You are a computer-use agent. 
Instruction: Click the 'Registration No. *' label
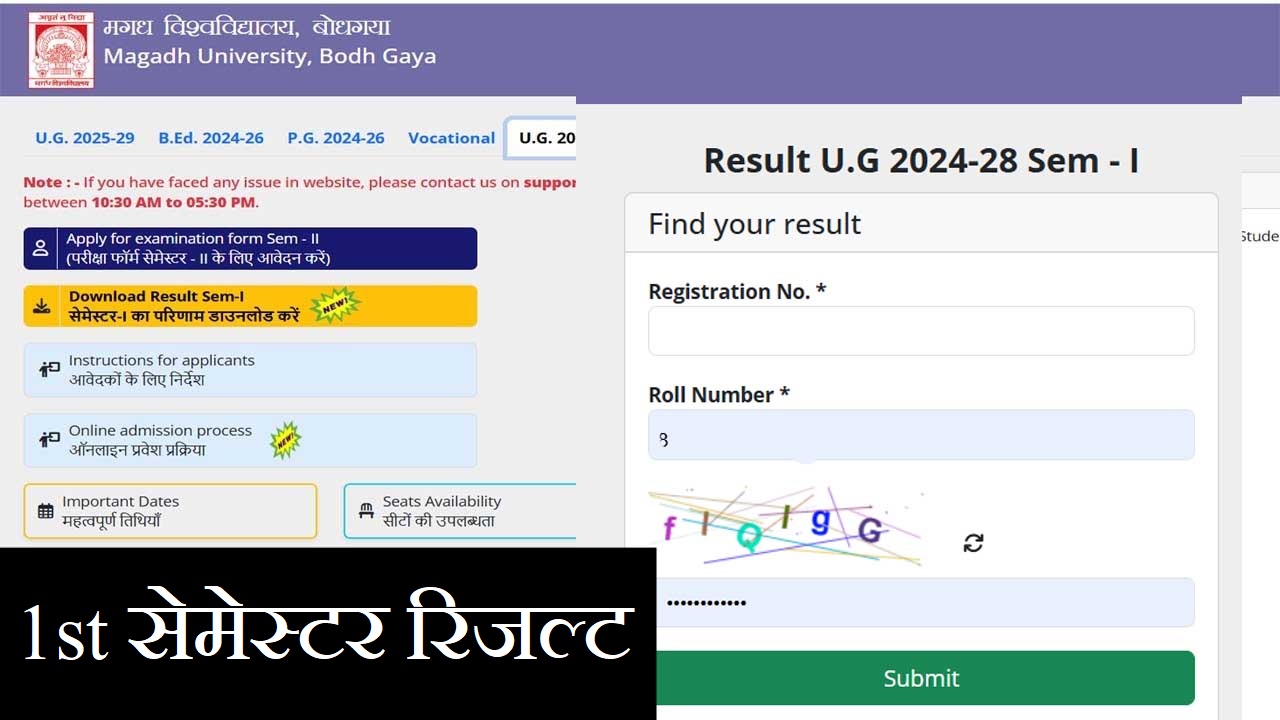pyautogui.click(x=737, y=291)
